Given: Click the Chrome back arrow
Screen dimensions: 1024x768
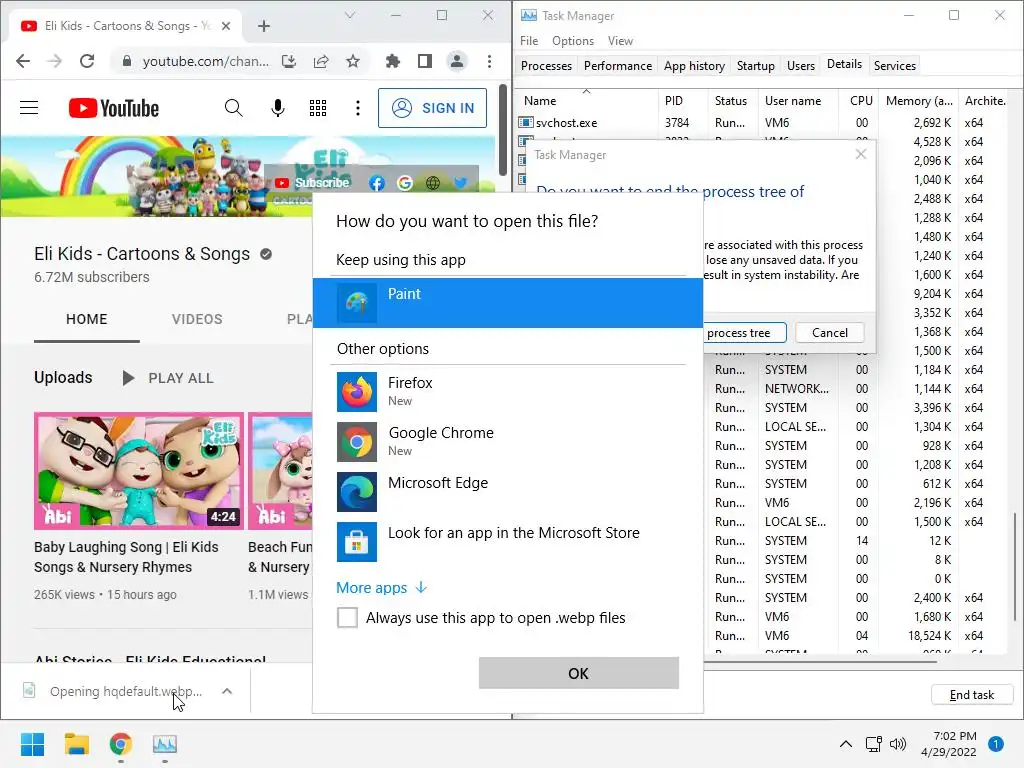Looking at the screenshot, I should (x=23, y=61).
